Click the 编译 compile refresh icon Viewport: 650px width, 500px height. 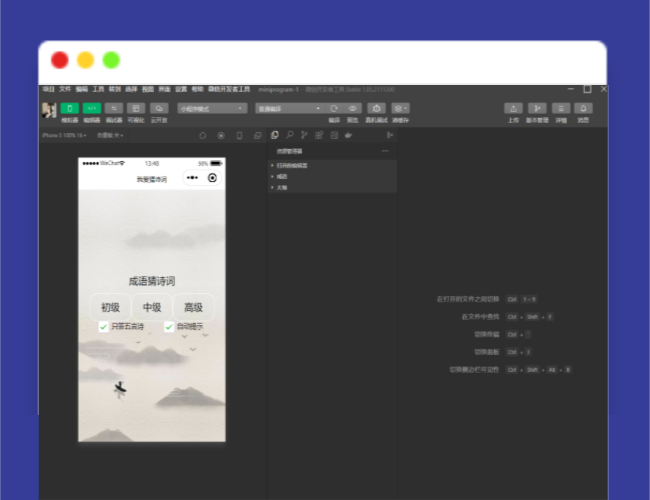pos(334,108)
